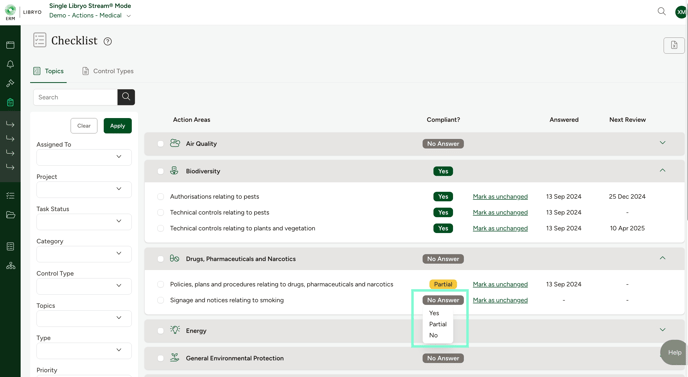Image resolution: width=688 pixels, height=377 pixels.
Task: Open the Task Status dropdown
Action: [x=84, y=221]
